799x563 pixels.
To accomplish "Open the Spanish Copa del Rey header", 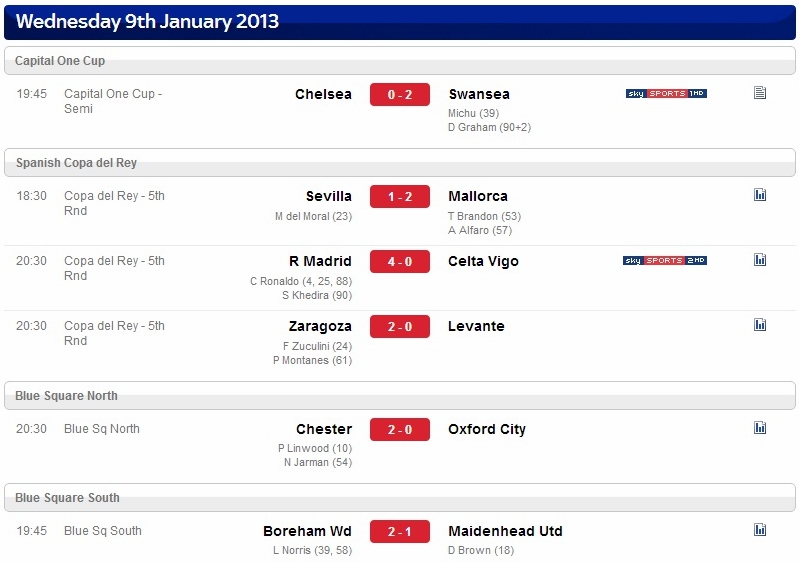I will (x=400, y=163).
